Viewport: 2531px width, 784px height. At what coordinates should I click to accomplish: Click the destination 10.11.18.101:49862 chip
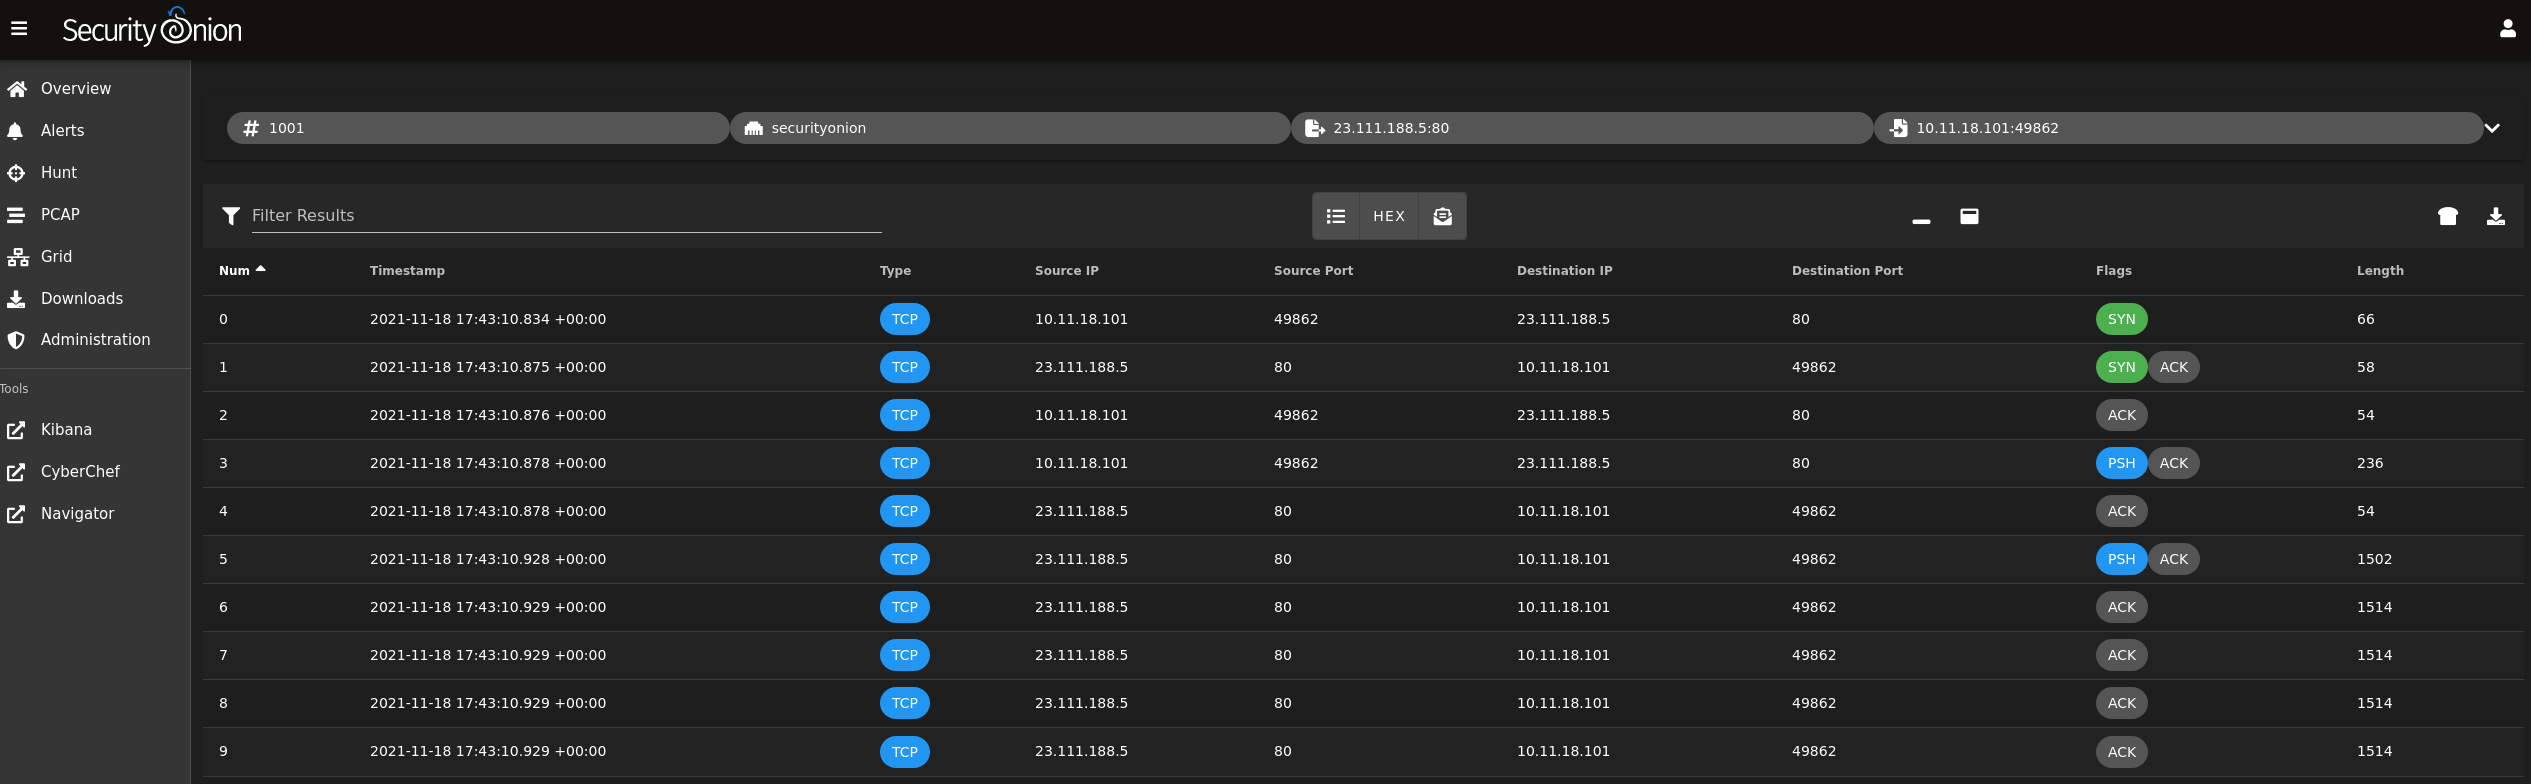point(2178,128)
